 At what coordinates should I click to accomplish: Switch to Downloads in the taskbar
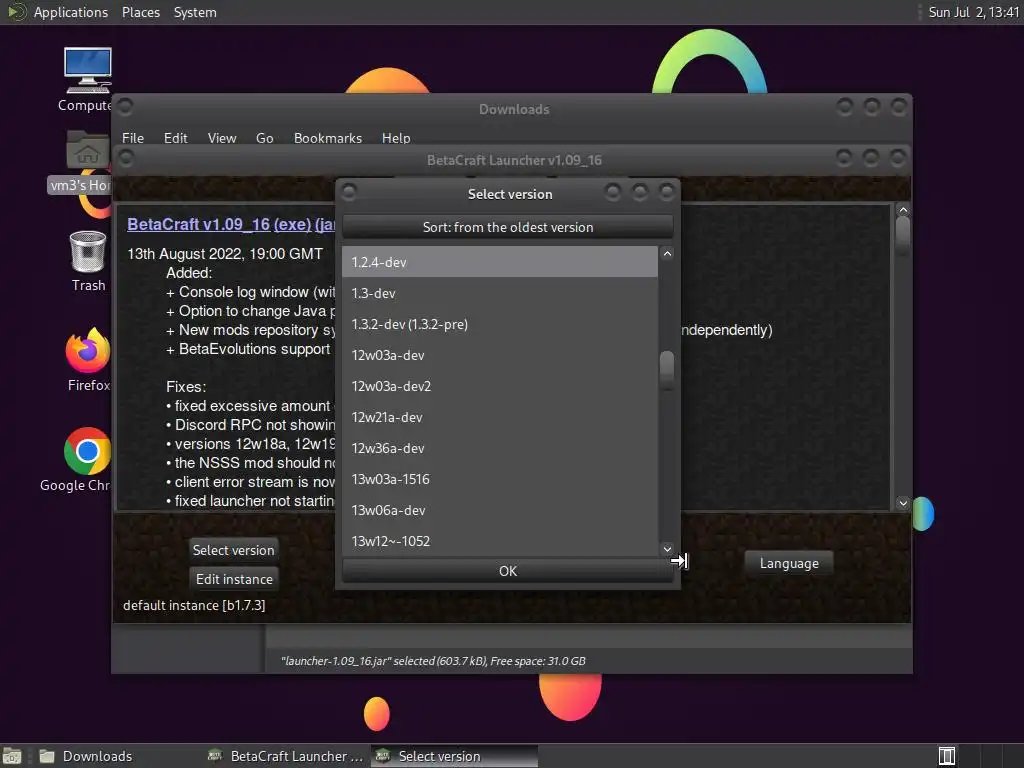(x=86, y=756)
